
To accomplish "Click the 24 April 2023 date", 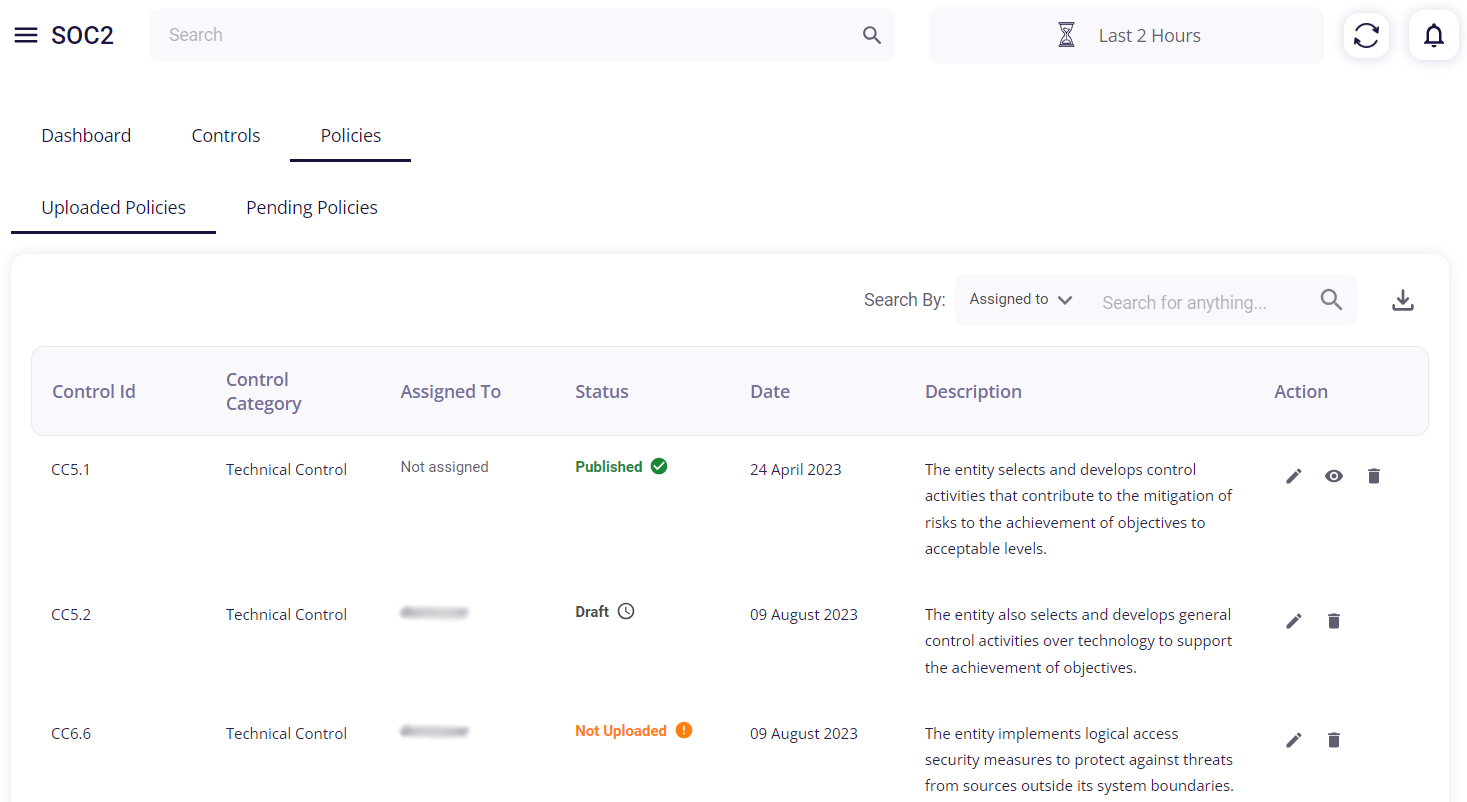I will (x=796, y=469).
